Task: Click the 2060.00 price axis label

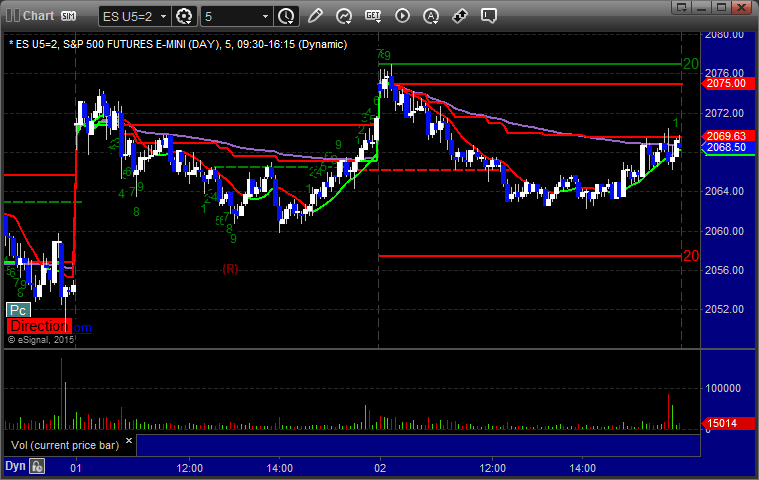Action: pos(724,231)
